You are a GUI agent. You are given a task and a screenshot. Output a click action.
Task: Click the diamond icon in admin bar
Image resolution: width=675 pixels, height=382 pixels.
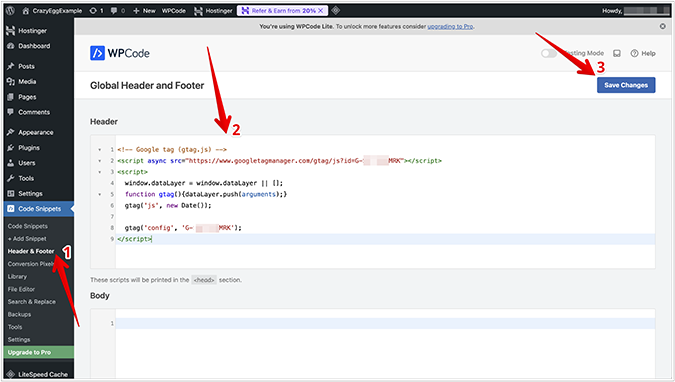pyautogui.click(x=336, y=10)
